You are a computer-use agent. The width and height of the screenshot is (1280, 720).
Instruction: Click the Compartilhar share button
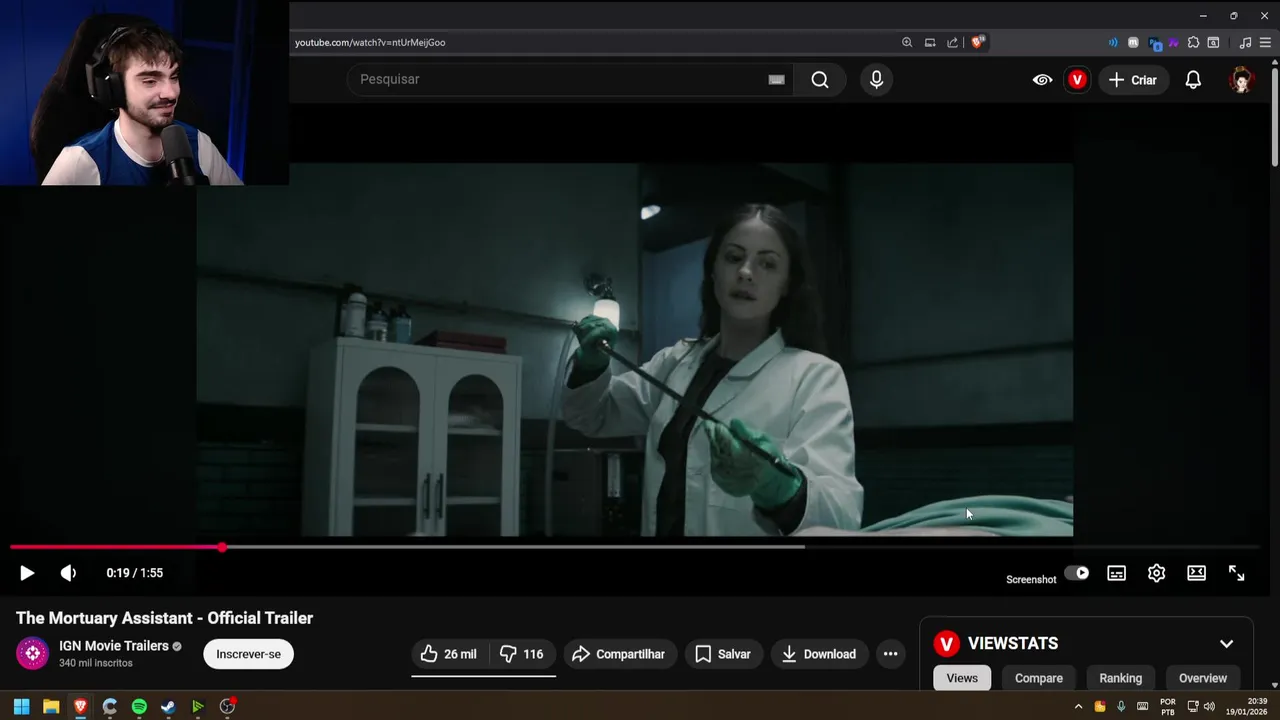coord(620,654)
